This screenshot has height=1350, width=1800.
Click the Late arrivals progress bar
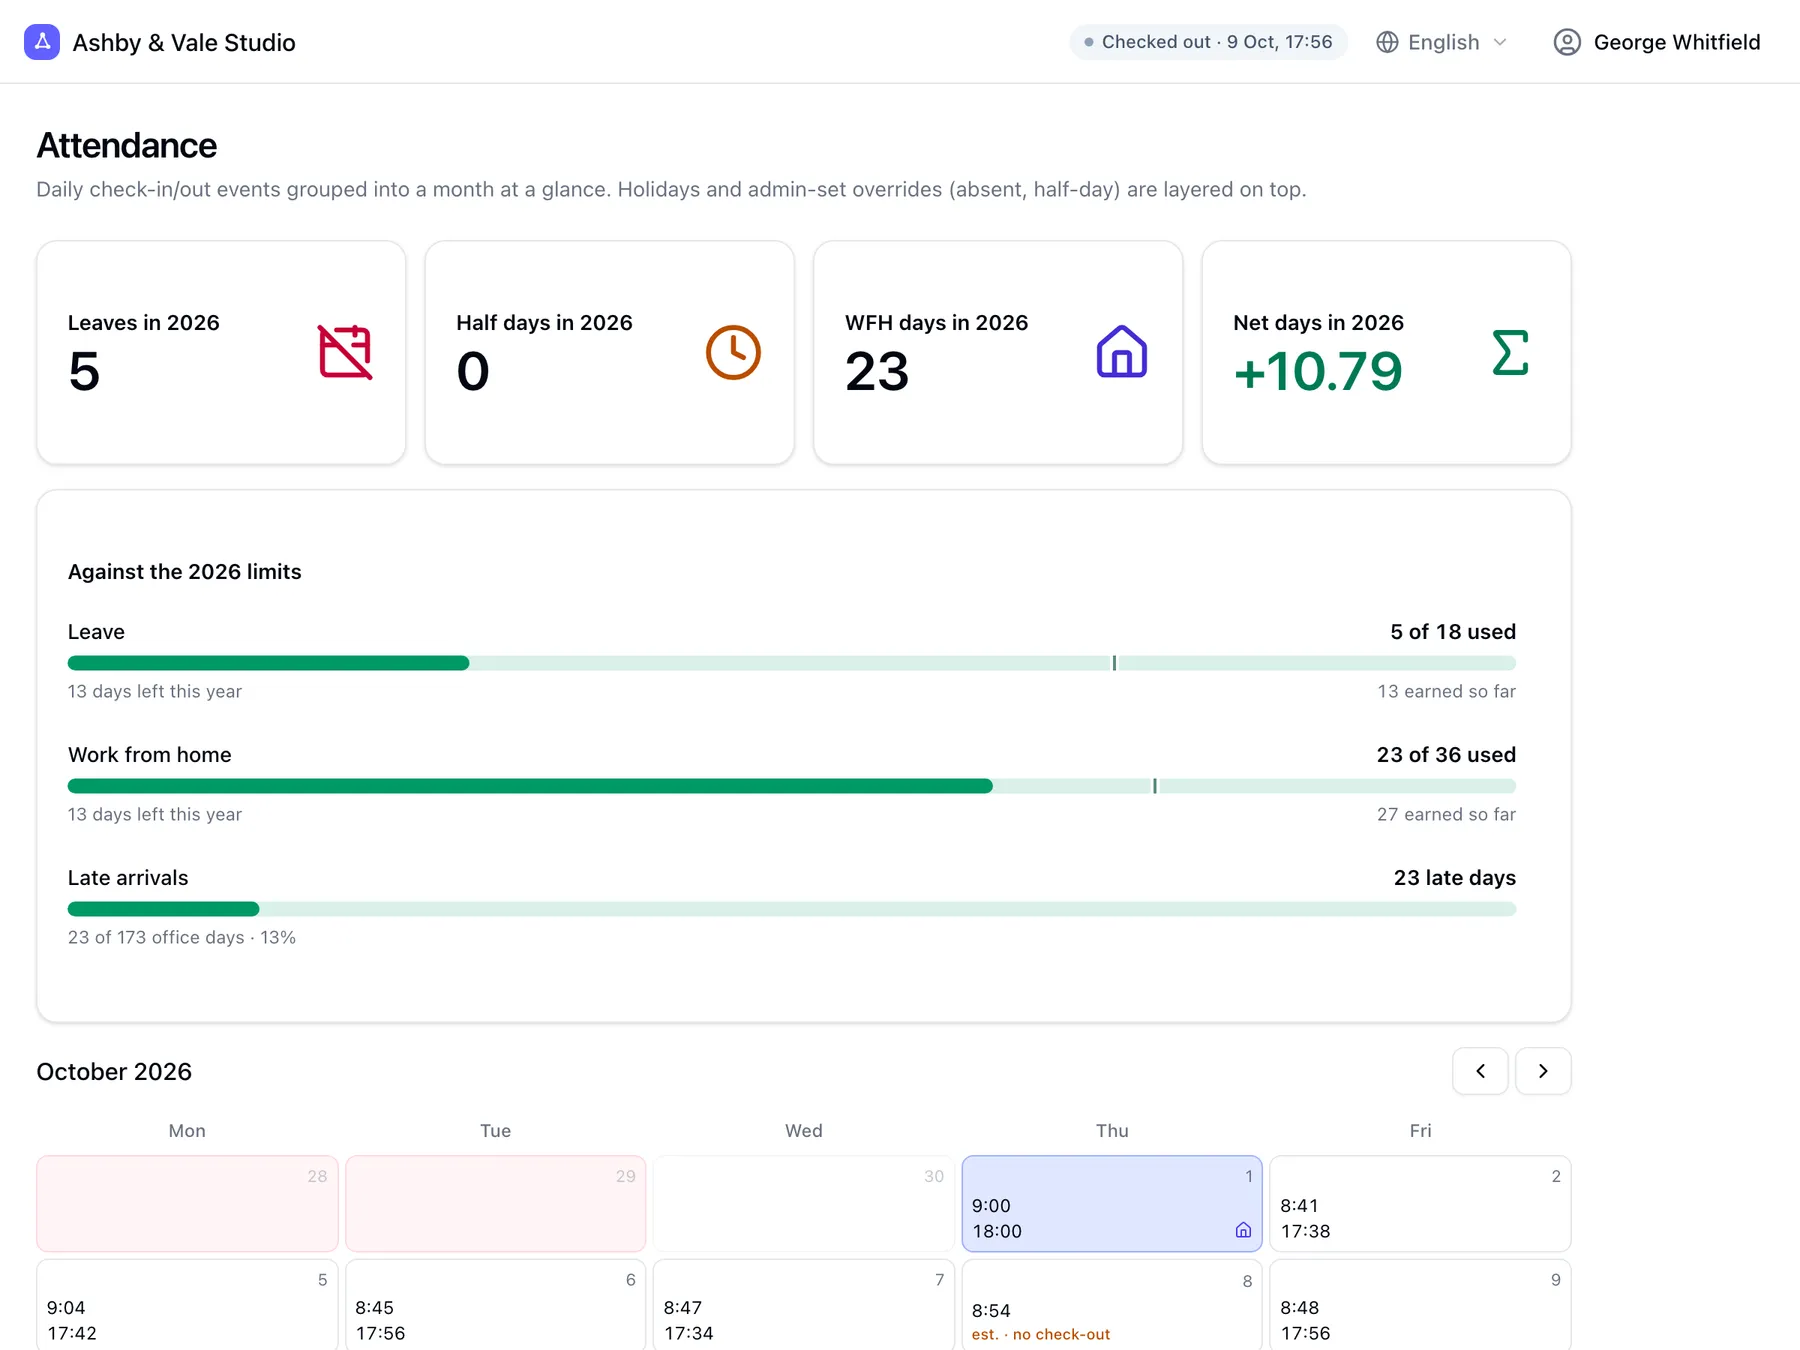[792, 909]
